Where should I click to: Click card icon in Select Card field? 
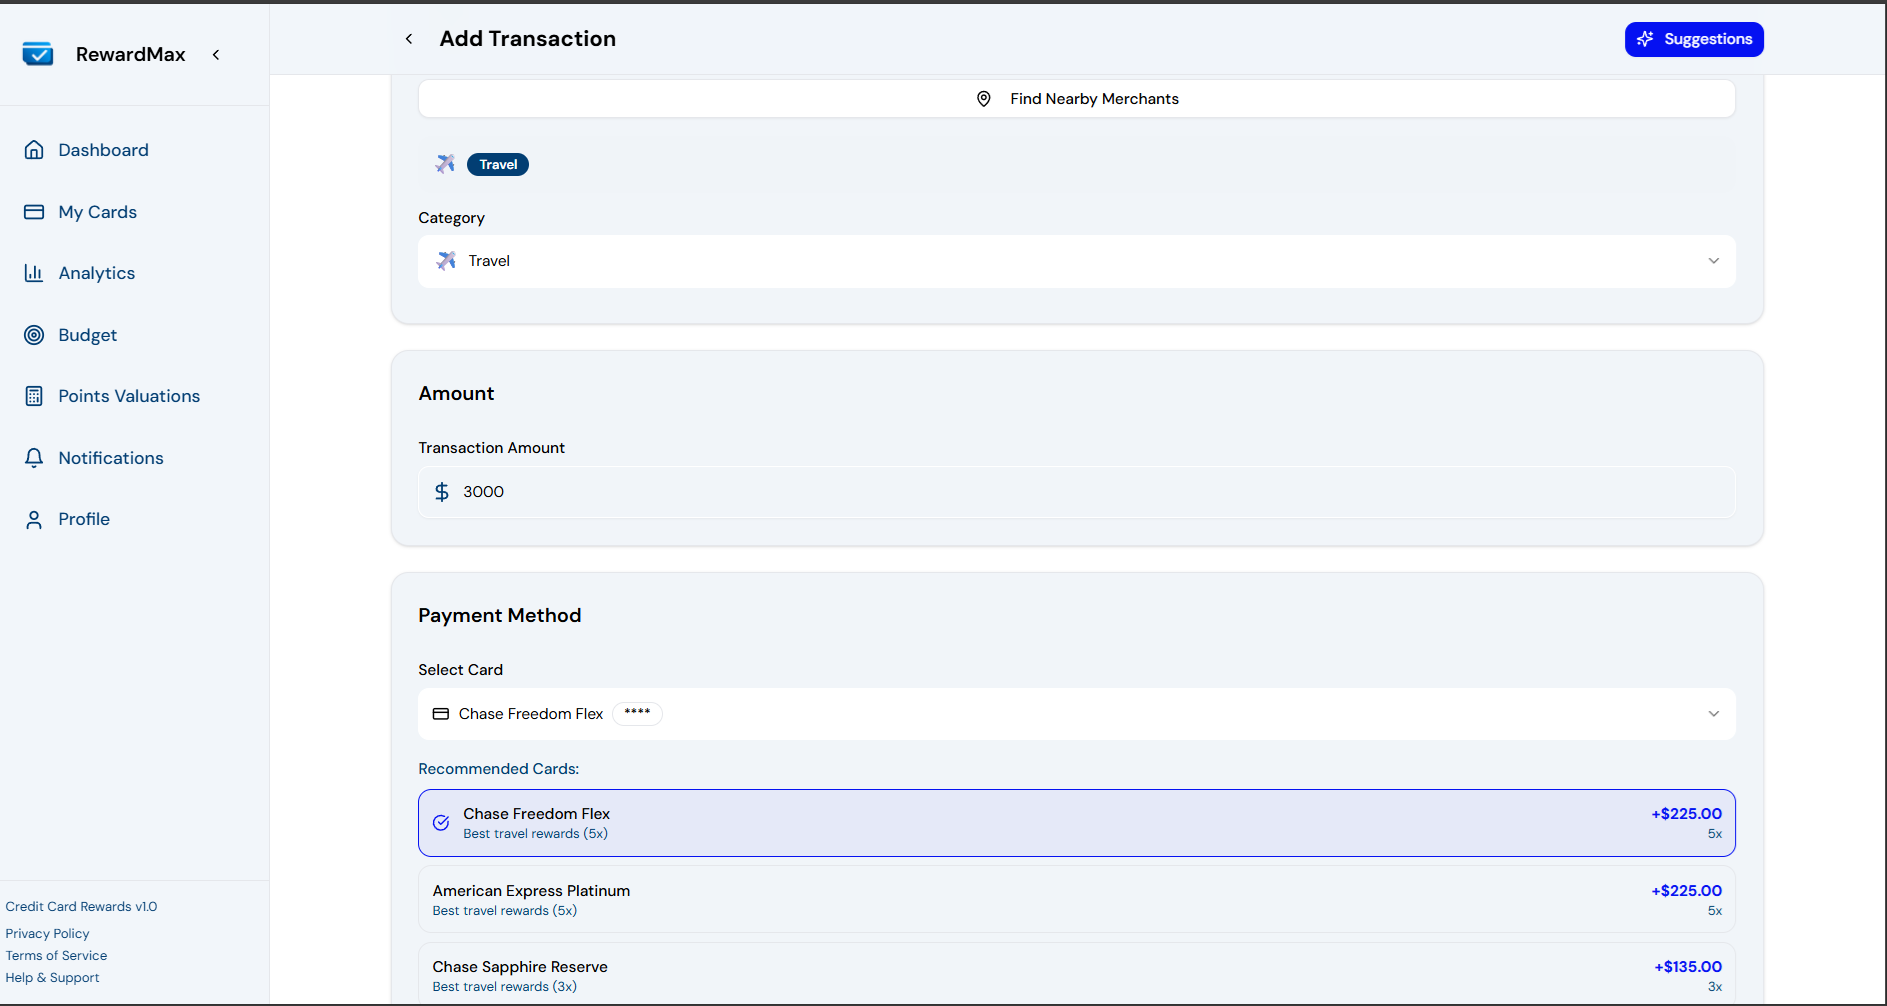[x=441, y=714]
